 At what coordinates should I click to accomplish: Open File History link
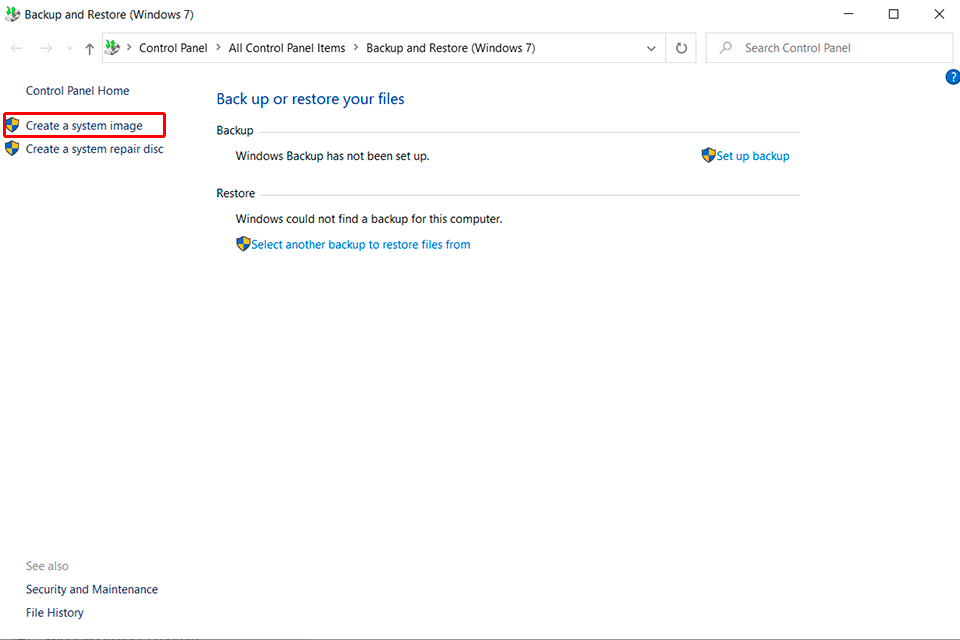coord(54,612)
